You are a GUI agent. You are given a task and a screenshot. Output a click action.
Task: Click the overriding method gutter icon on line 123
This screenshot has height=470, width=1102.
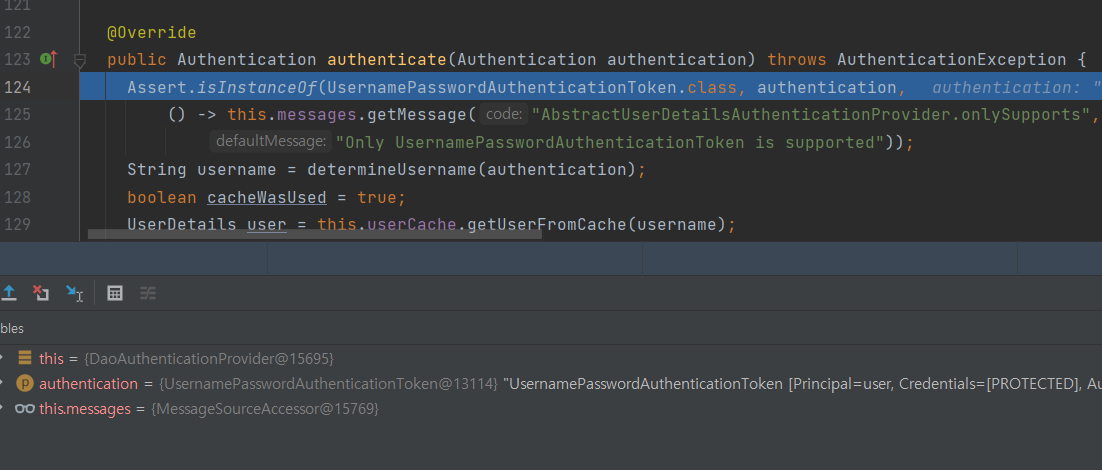pos(48,60)
